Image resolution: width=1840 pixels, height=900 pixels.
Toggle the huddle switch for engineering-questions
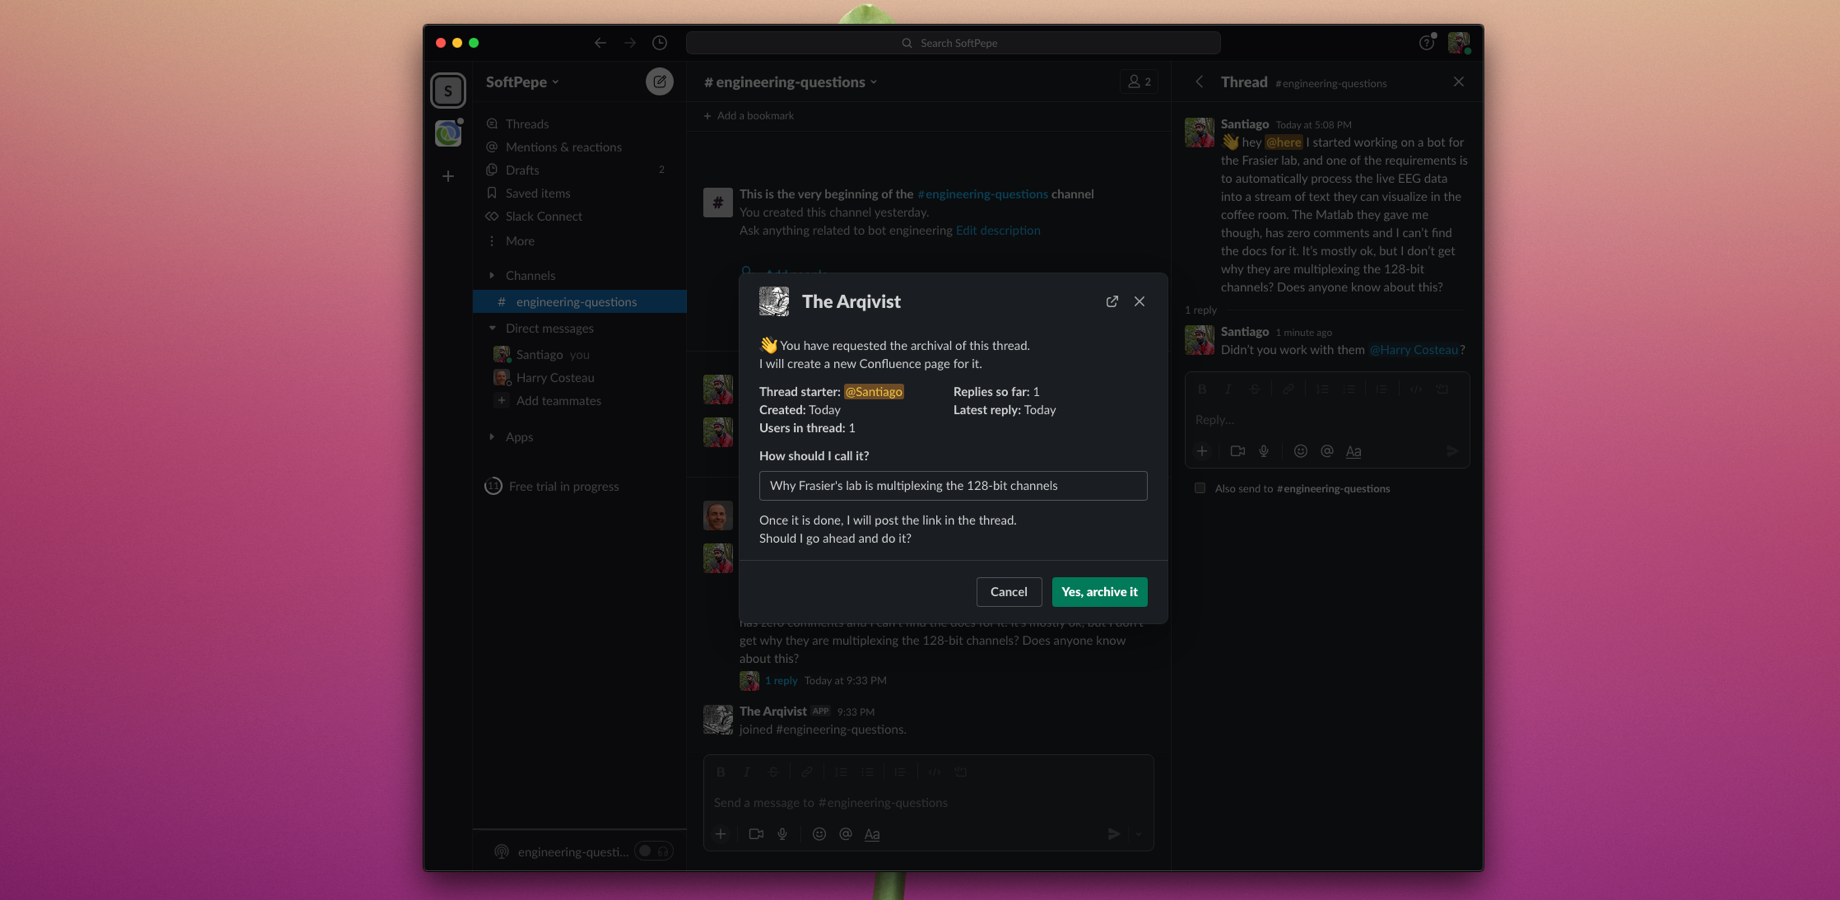[x=655, y=852]
